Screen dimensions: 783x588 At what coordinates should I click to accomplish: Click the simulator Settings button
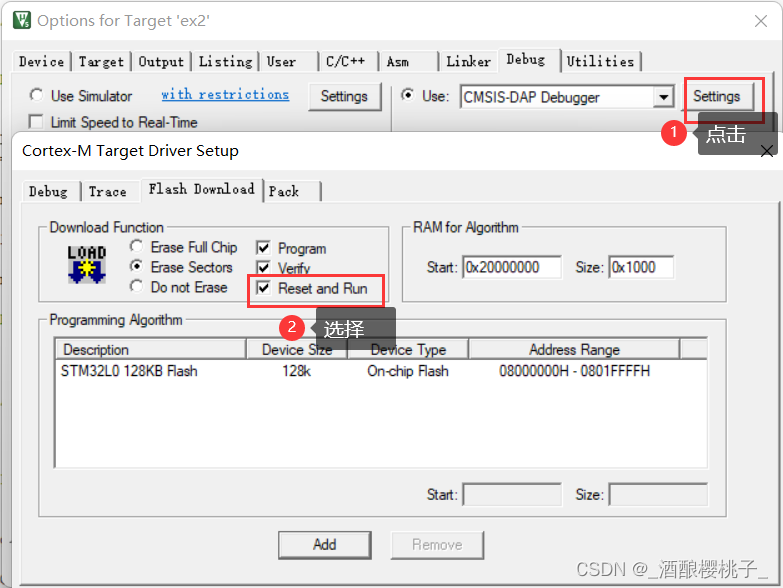tap(344, 96)
